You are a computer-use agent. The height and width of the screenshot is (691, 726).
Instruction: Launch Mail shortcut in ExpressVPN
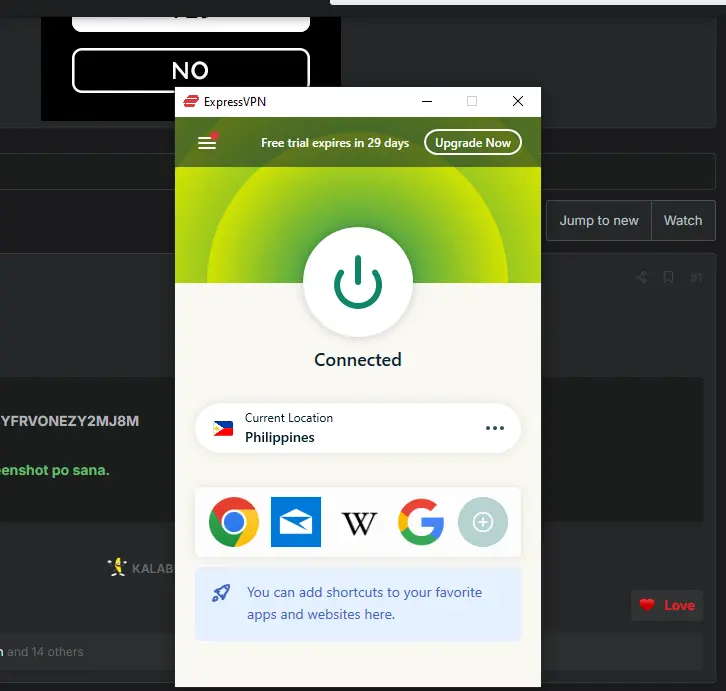[296, 522]
